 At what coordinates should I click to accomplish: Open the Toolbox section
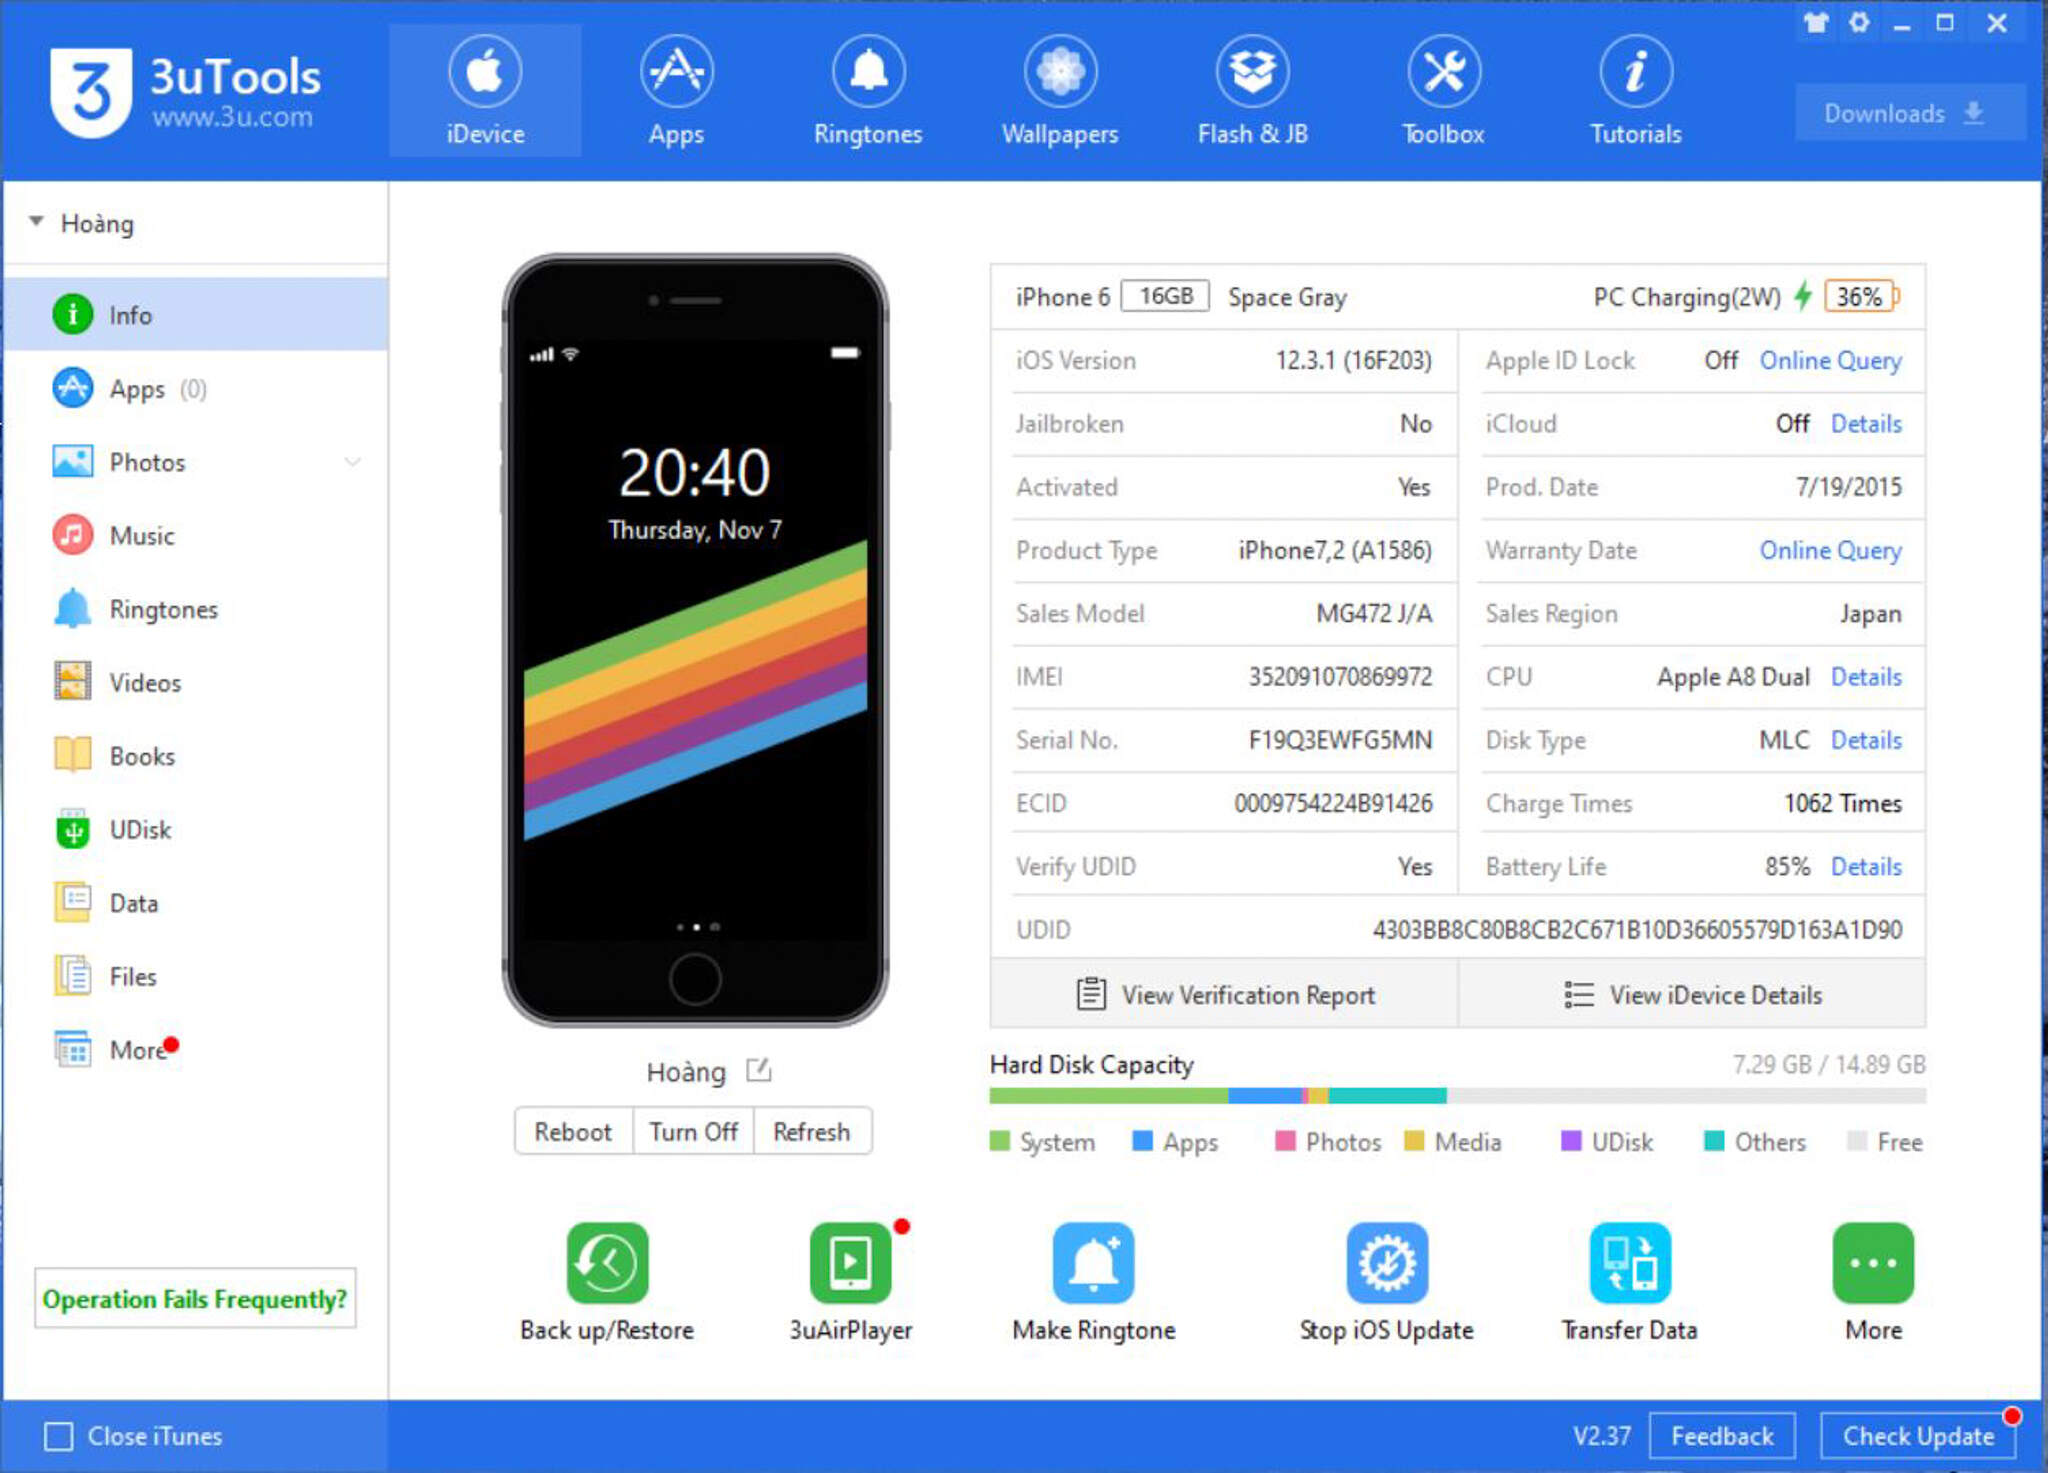pos(1443,92)
